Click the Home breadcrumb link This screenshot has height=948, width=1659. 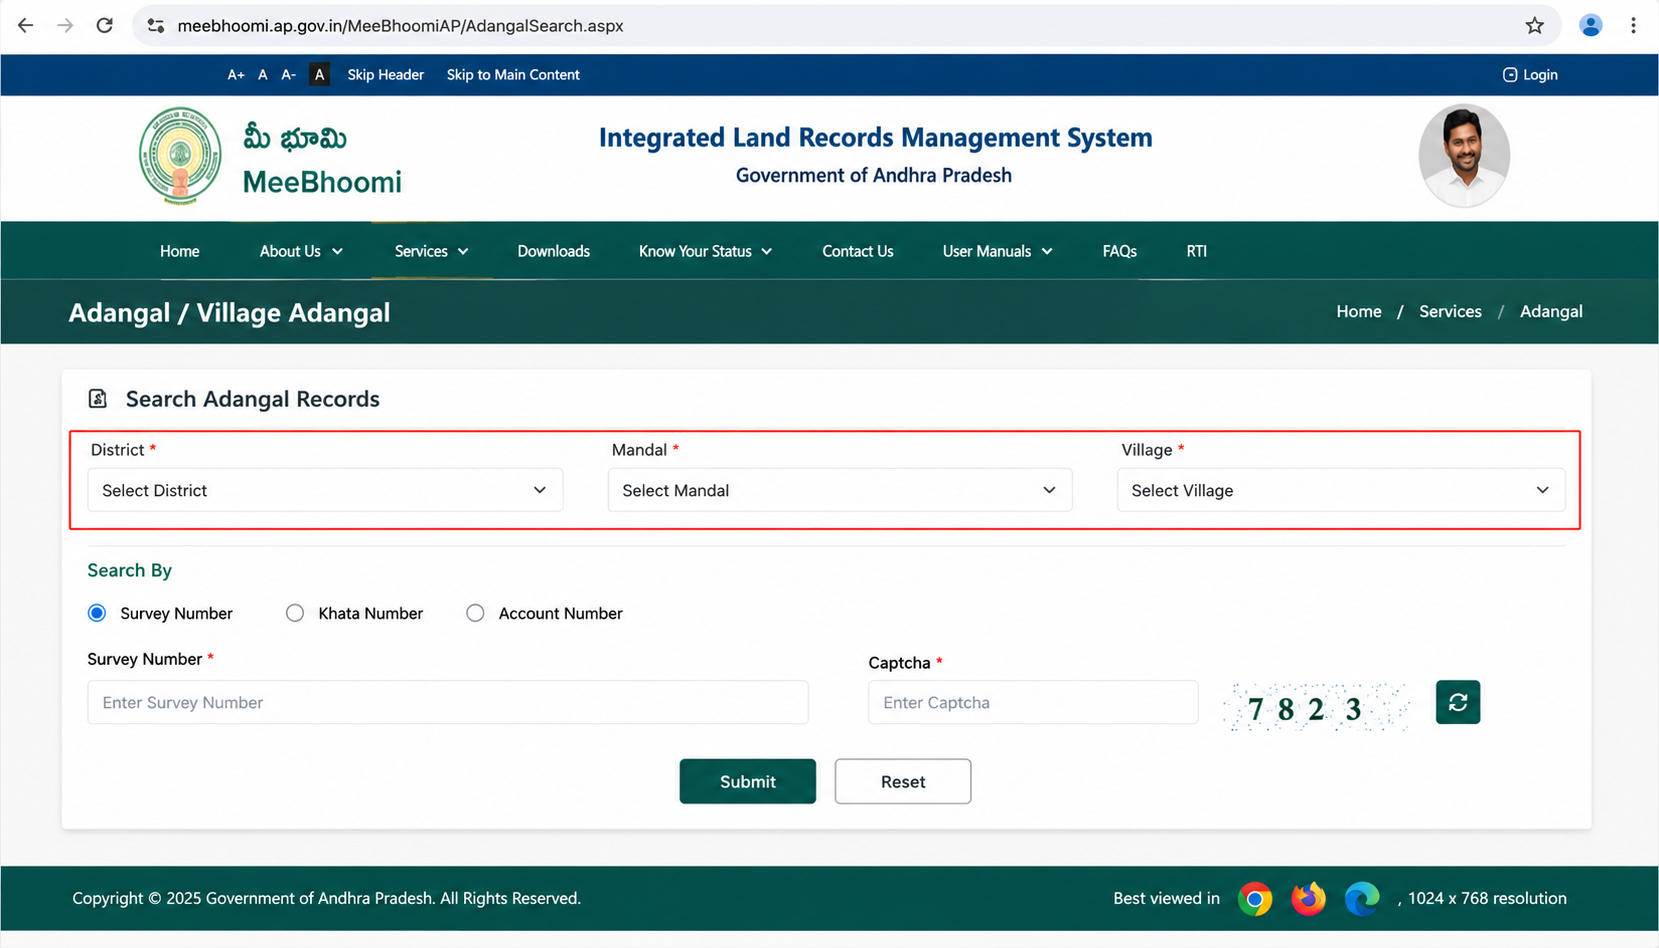point(1359,311)
